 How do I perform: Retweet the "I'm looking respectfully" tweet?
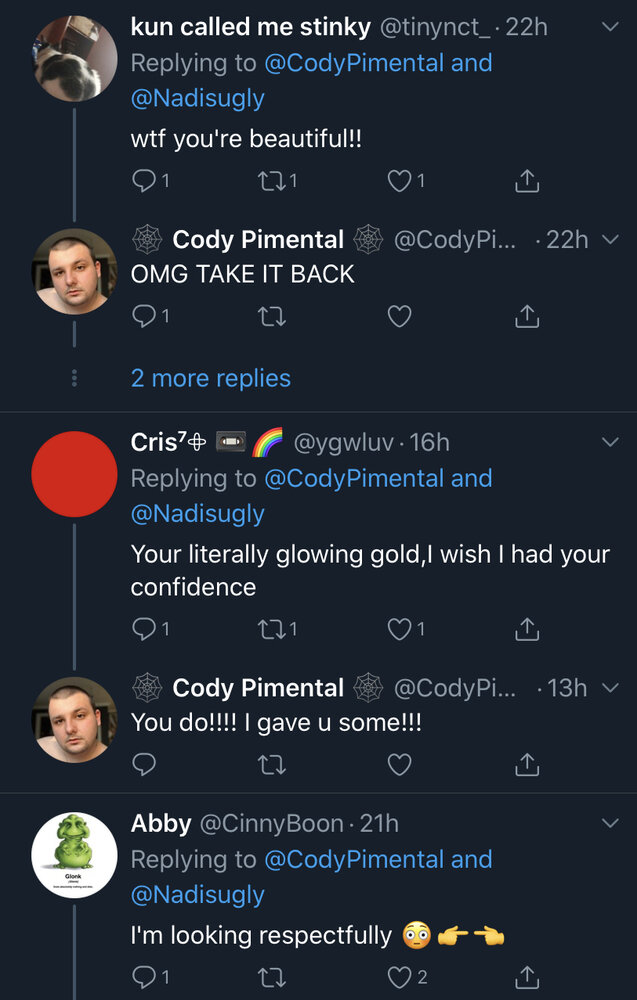click(x=272, y=976)
